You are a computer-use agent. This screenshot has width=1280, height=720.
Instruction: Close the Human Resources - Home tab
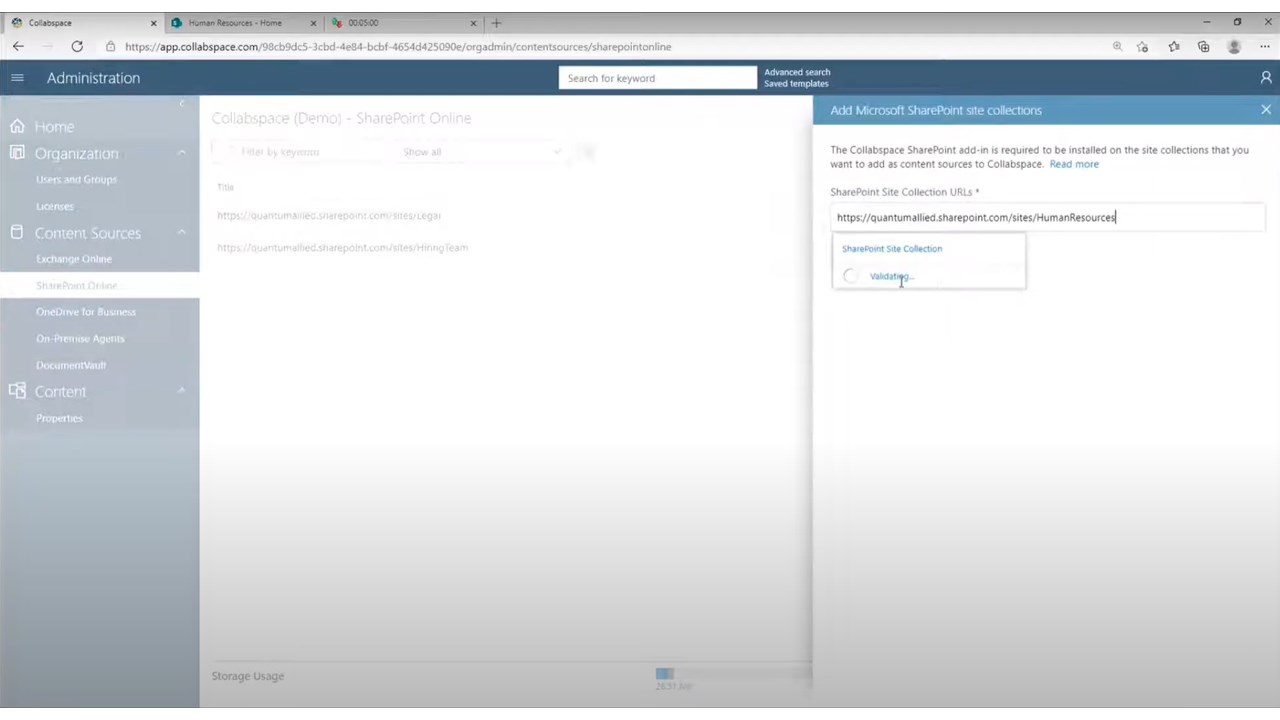[x=313, y=22]
